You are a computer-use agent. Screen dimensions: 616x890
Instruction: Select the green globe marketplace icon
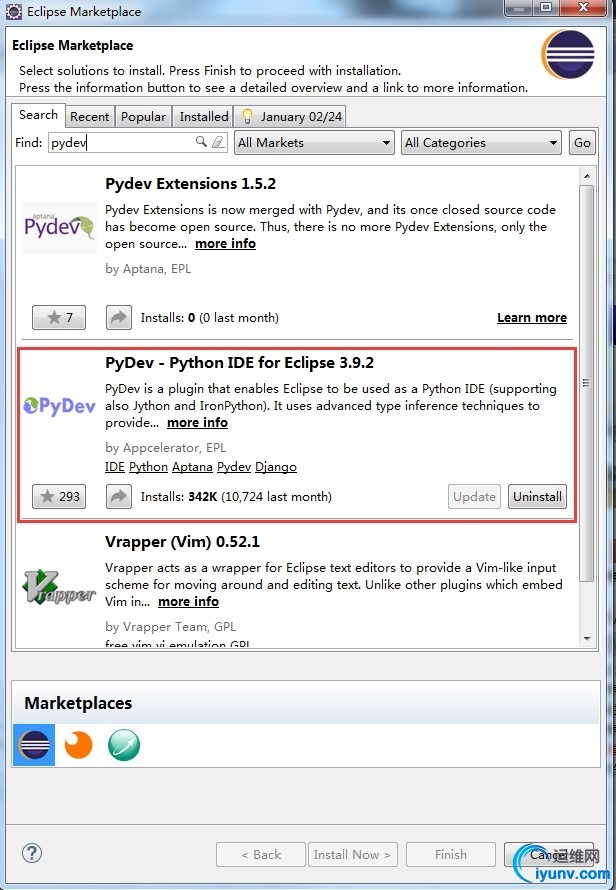click(124, 745)
